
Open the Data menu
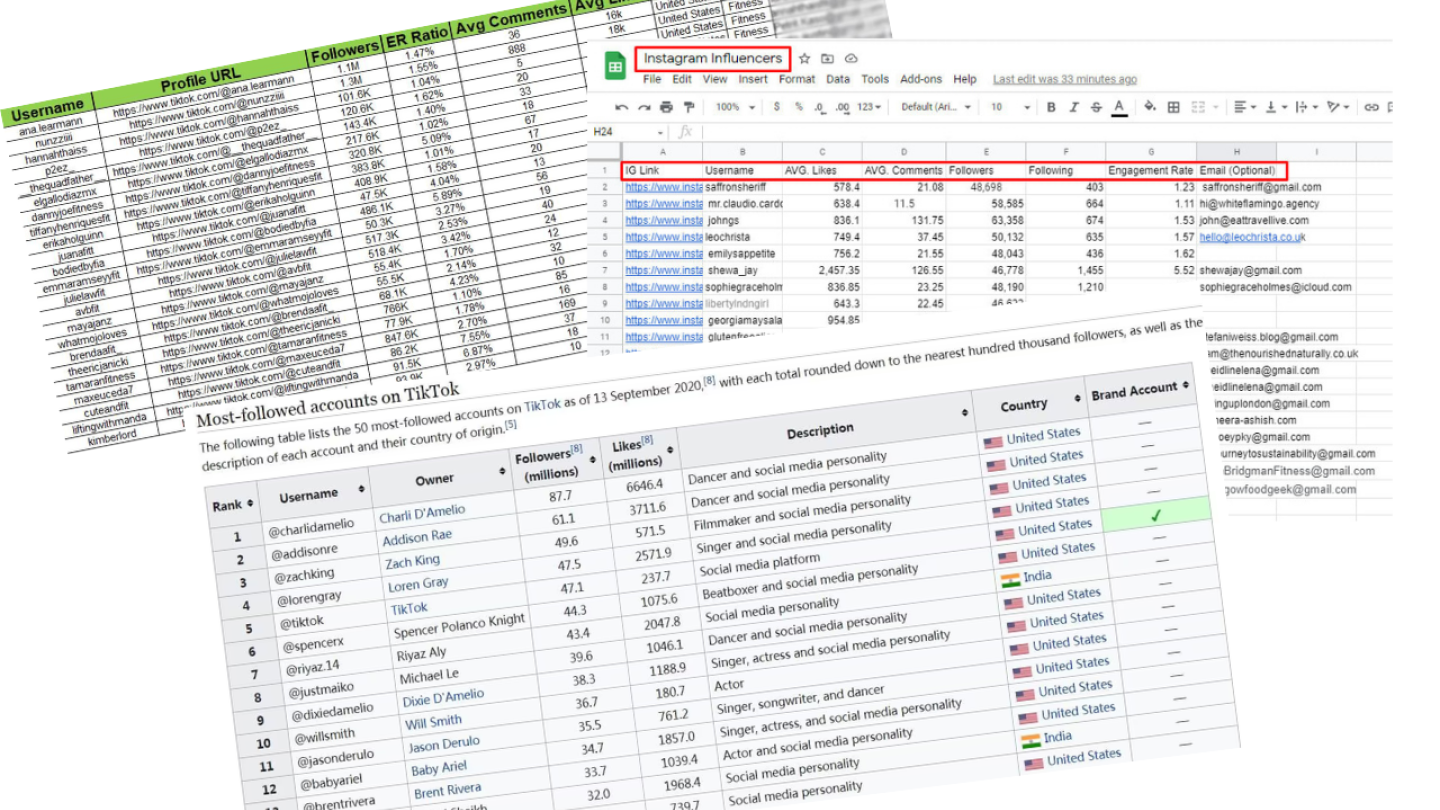[x=838, y=79]
